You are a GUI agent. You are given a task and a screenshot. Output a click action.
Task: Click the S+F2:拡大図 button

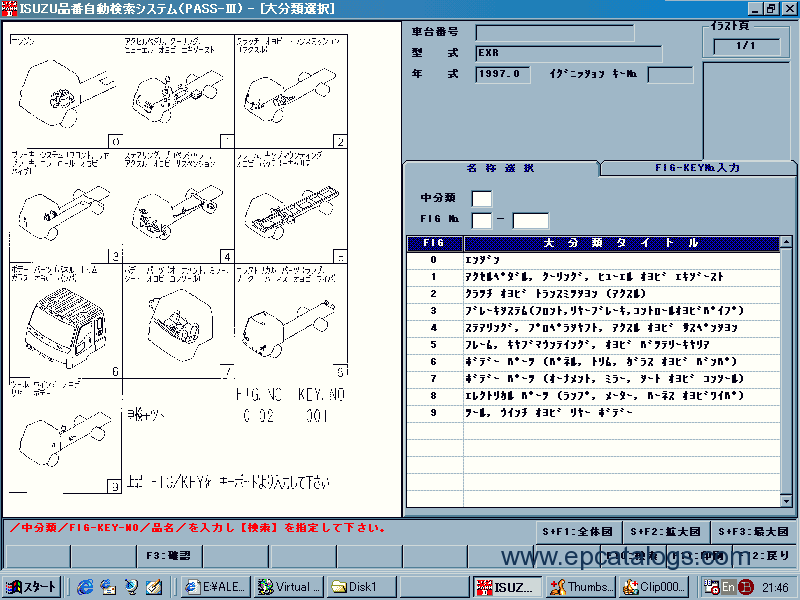click(666, 532)
